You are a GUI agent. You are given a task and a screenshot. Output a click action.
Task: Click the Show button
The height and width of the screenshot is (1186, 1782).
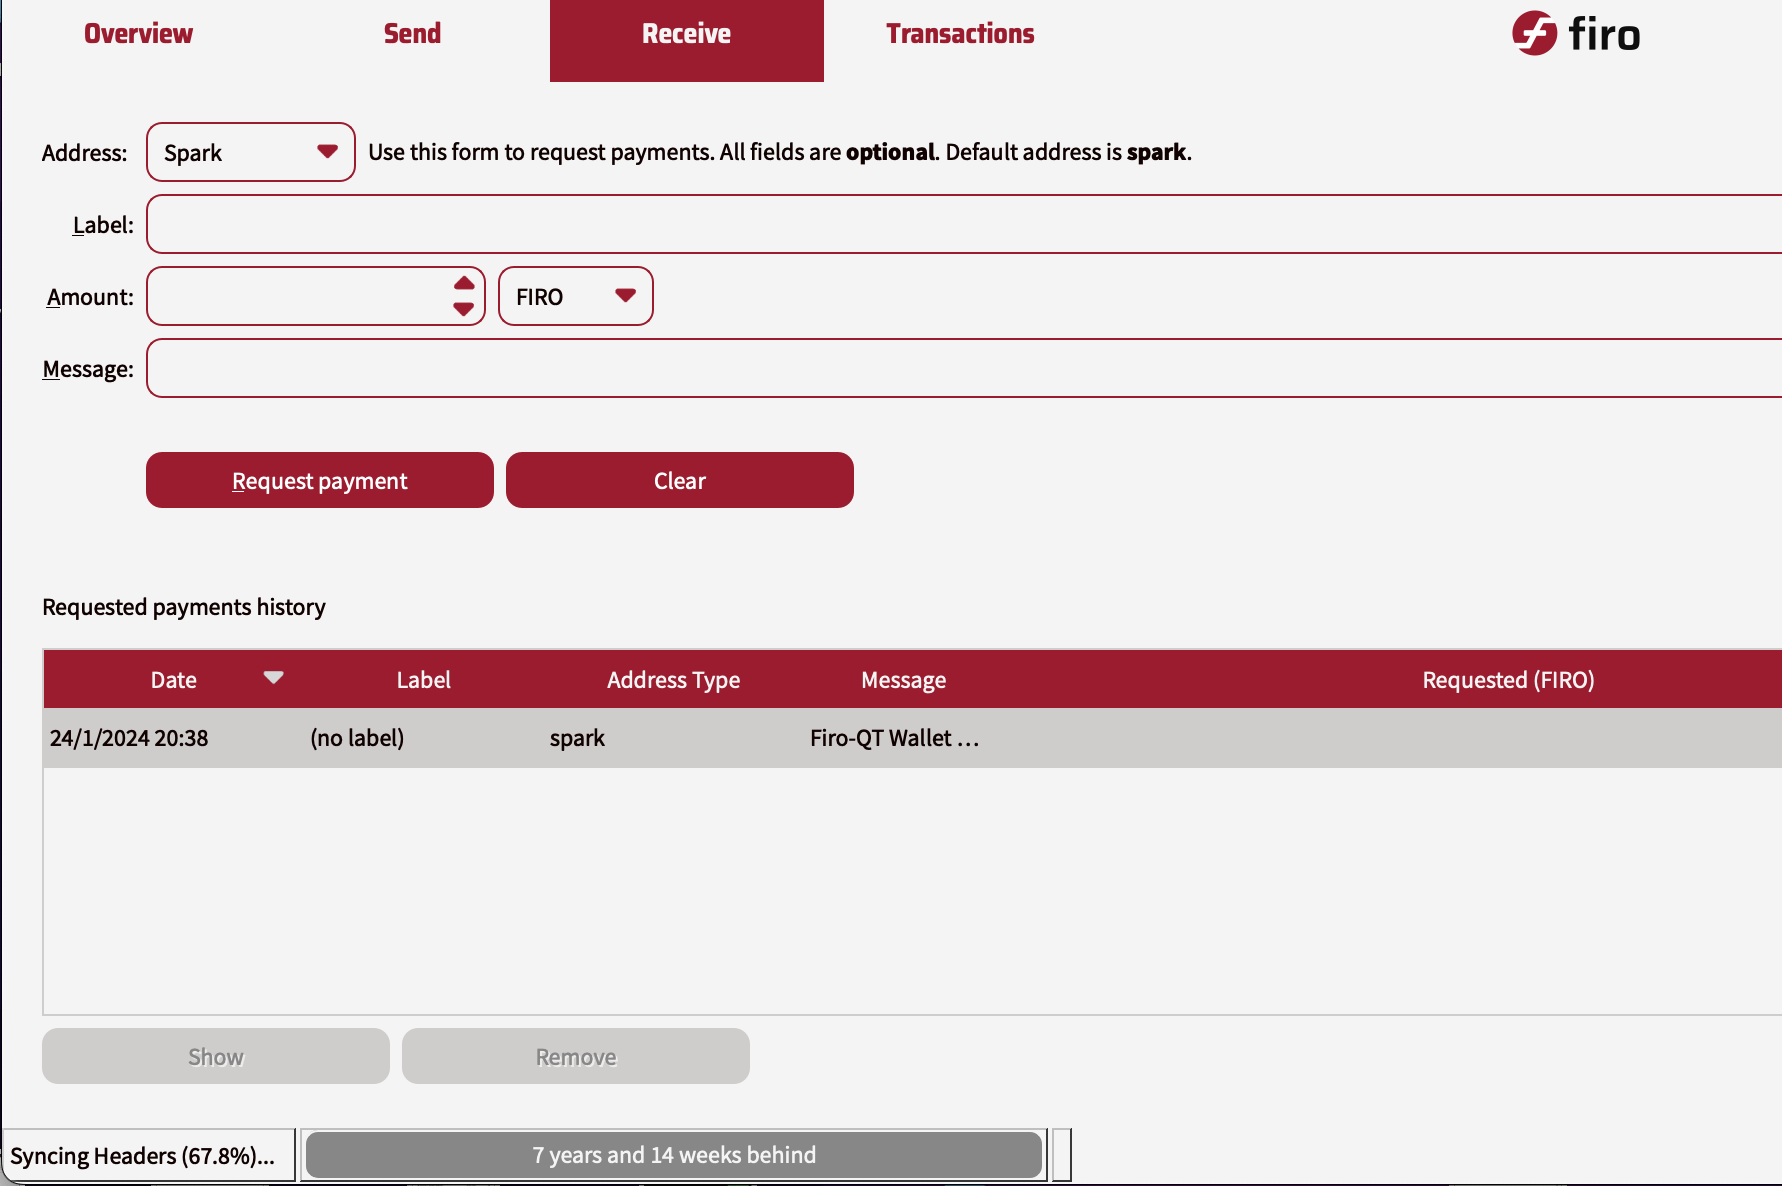[x=216, y=1056]
